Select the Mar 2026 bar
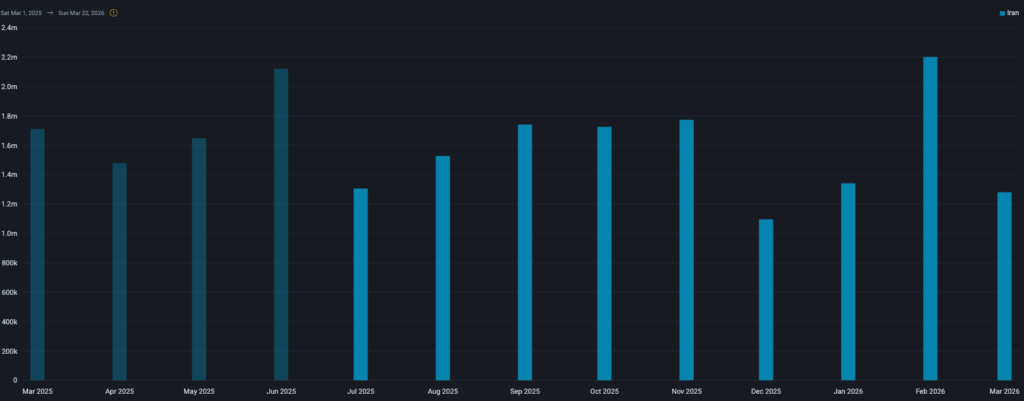This screenshot has width=1024, height=401. (x=1004, y=287)
